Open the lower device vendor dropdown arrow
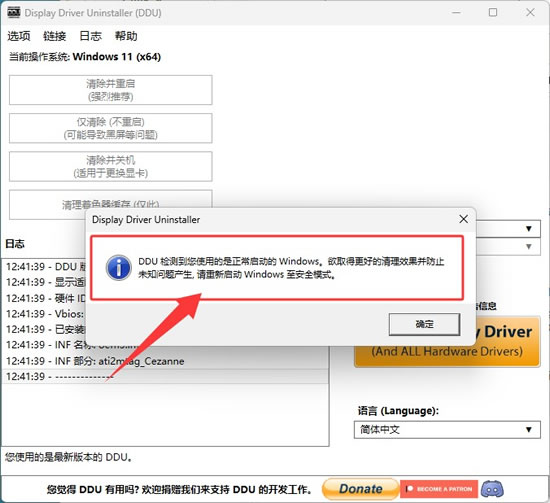 tap(529, 246)
